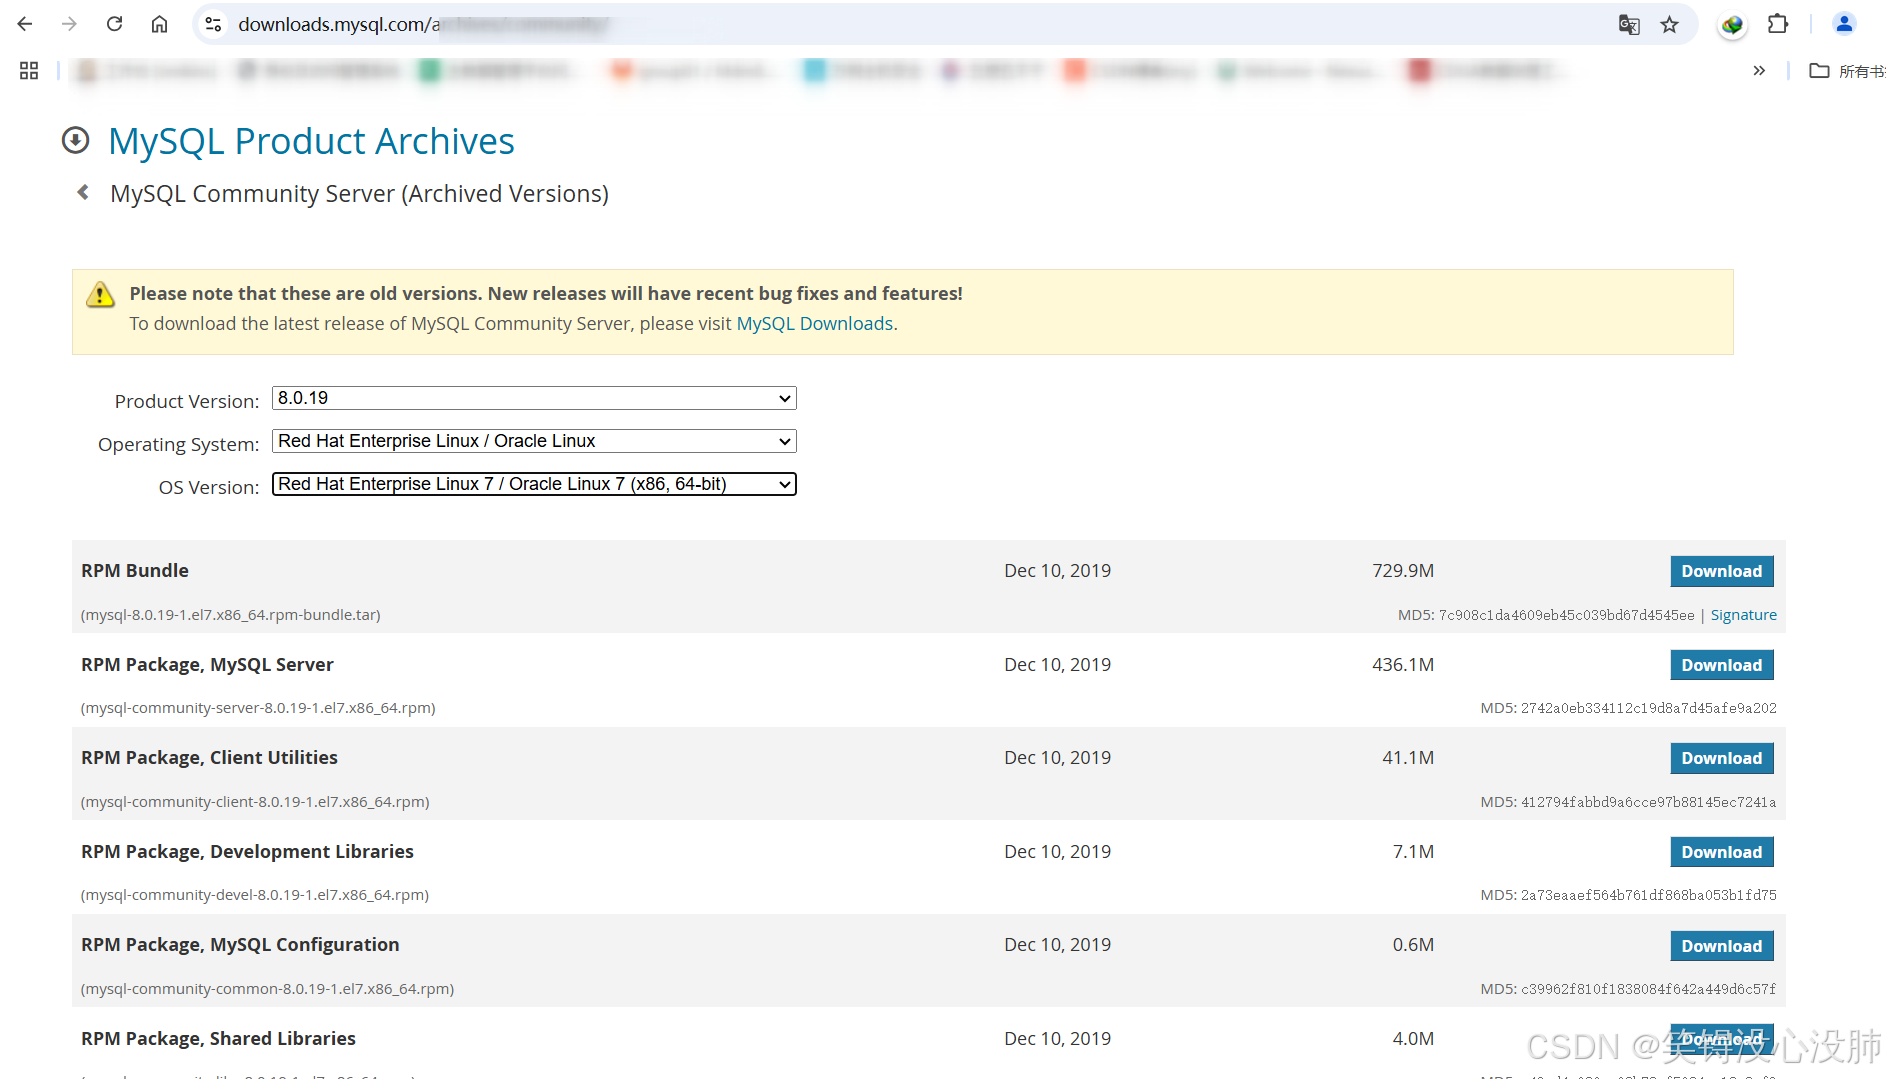1886x1079 pixels.
Task: Go back using arrow beside Community Server heading
Action: click(83, 192)
